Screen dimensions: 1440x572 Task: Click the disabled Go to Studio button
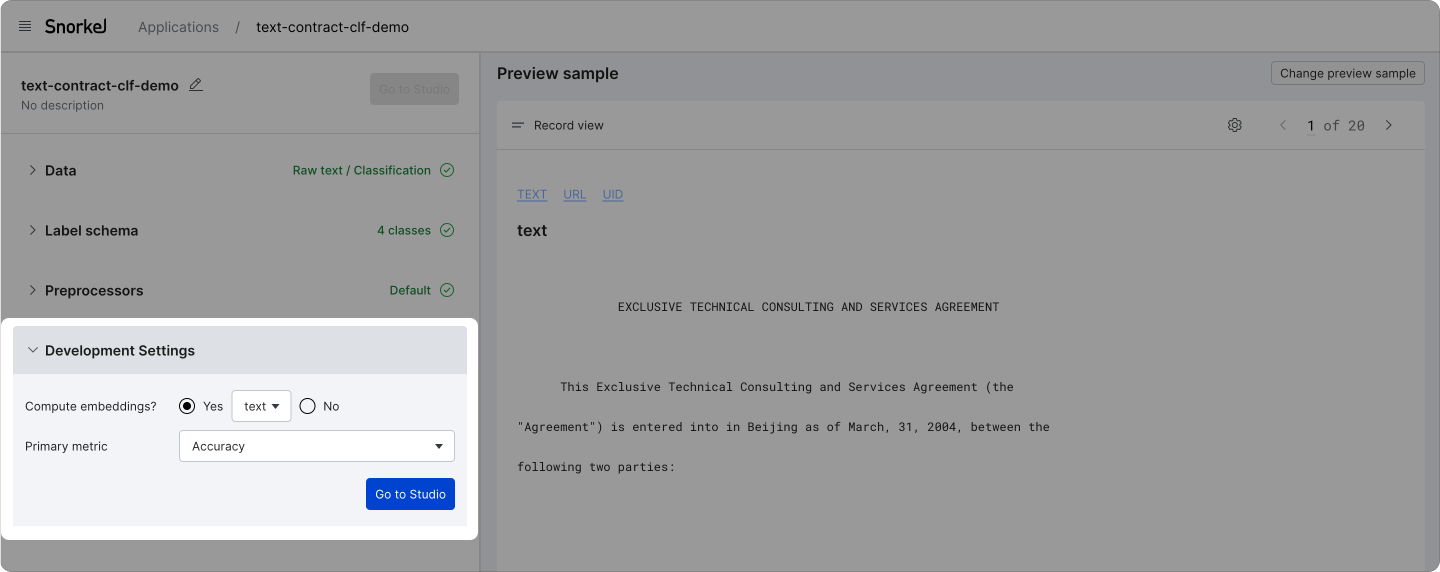pos(414,89)
